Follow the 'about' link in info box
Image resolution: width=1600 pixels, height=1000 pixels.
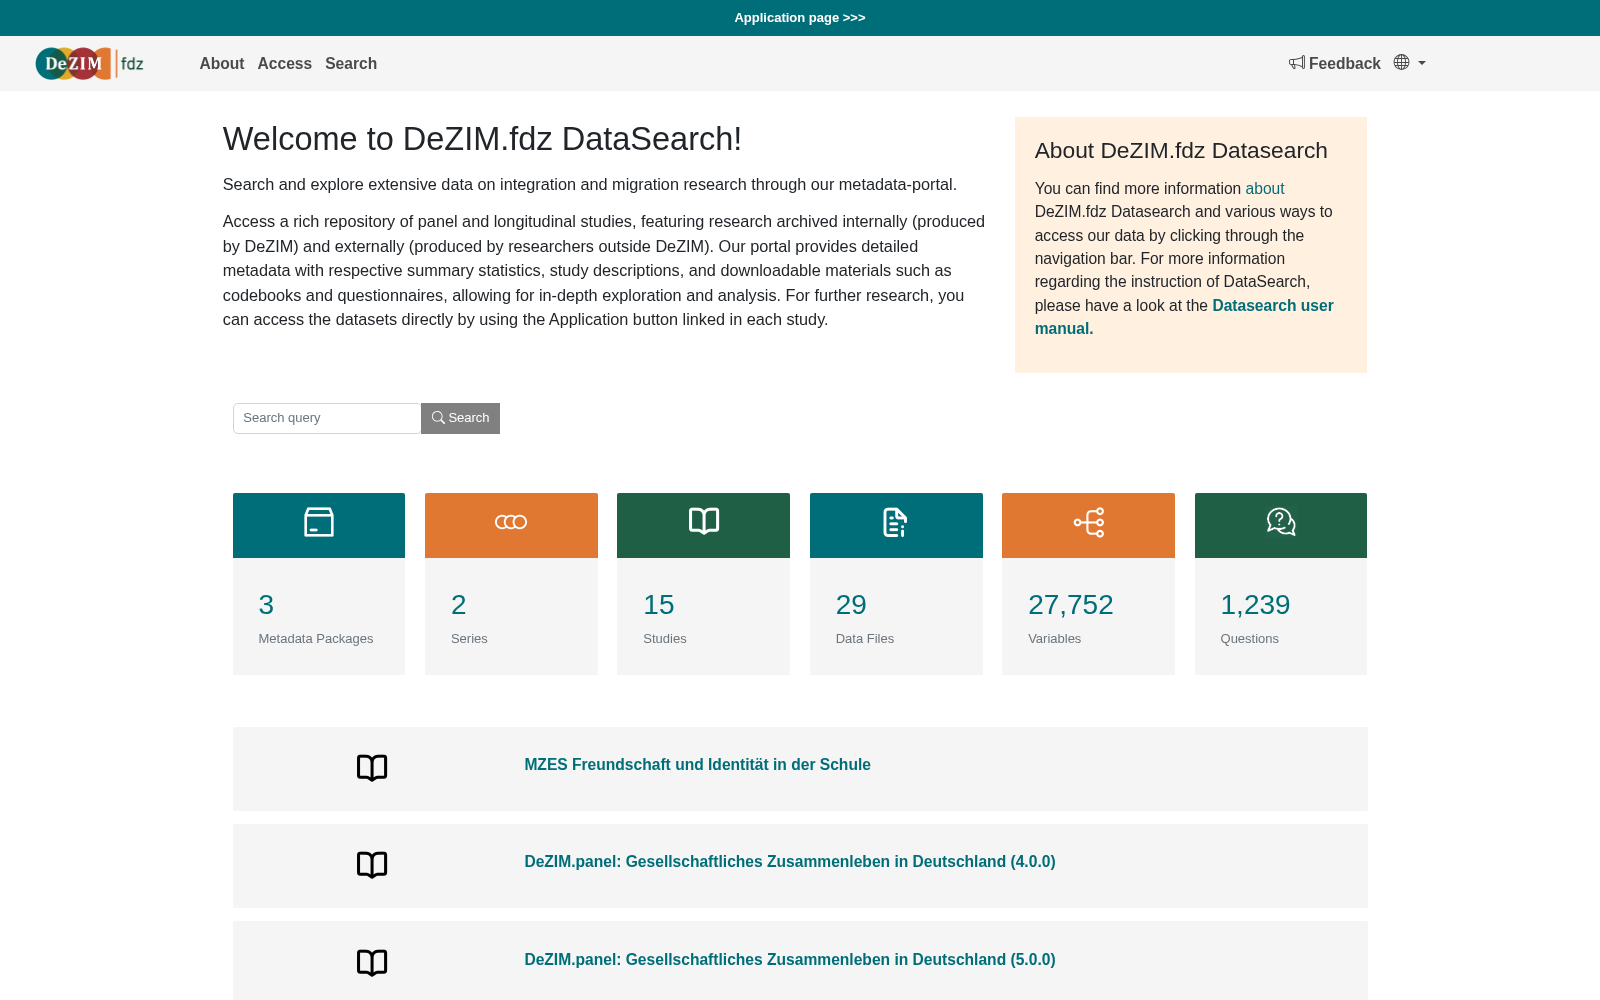point(1265,188)
